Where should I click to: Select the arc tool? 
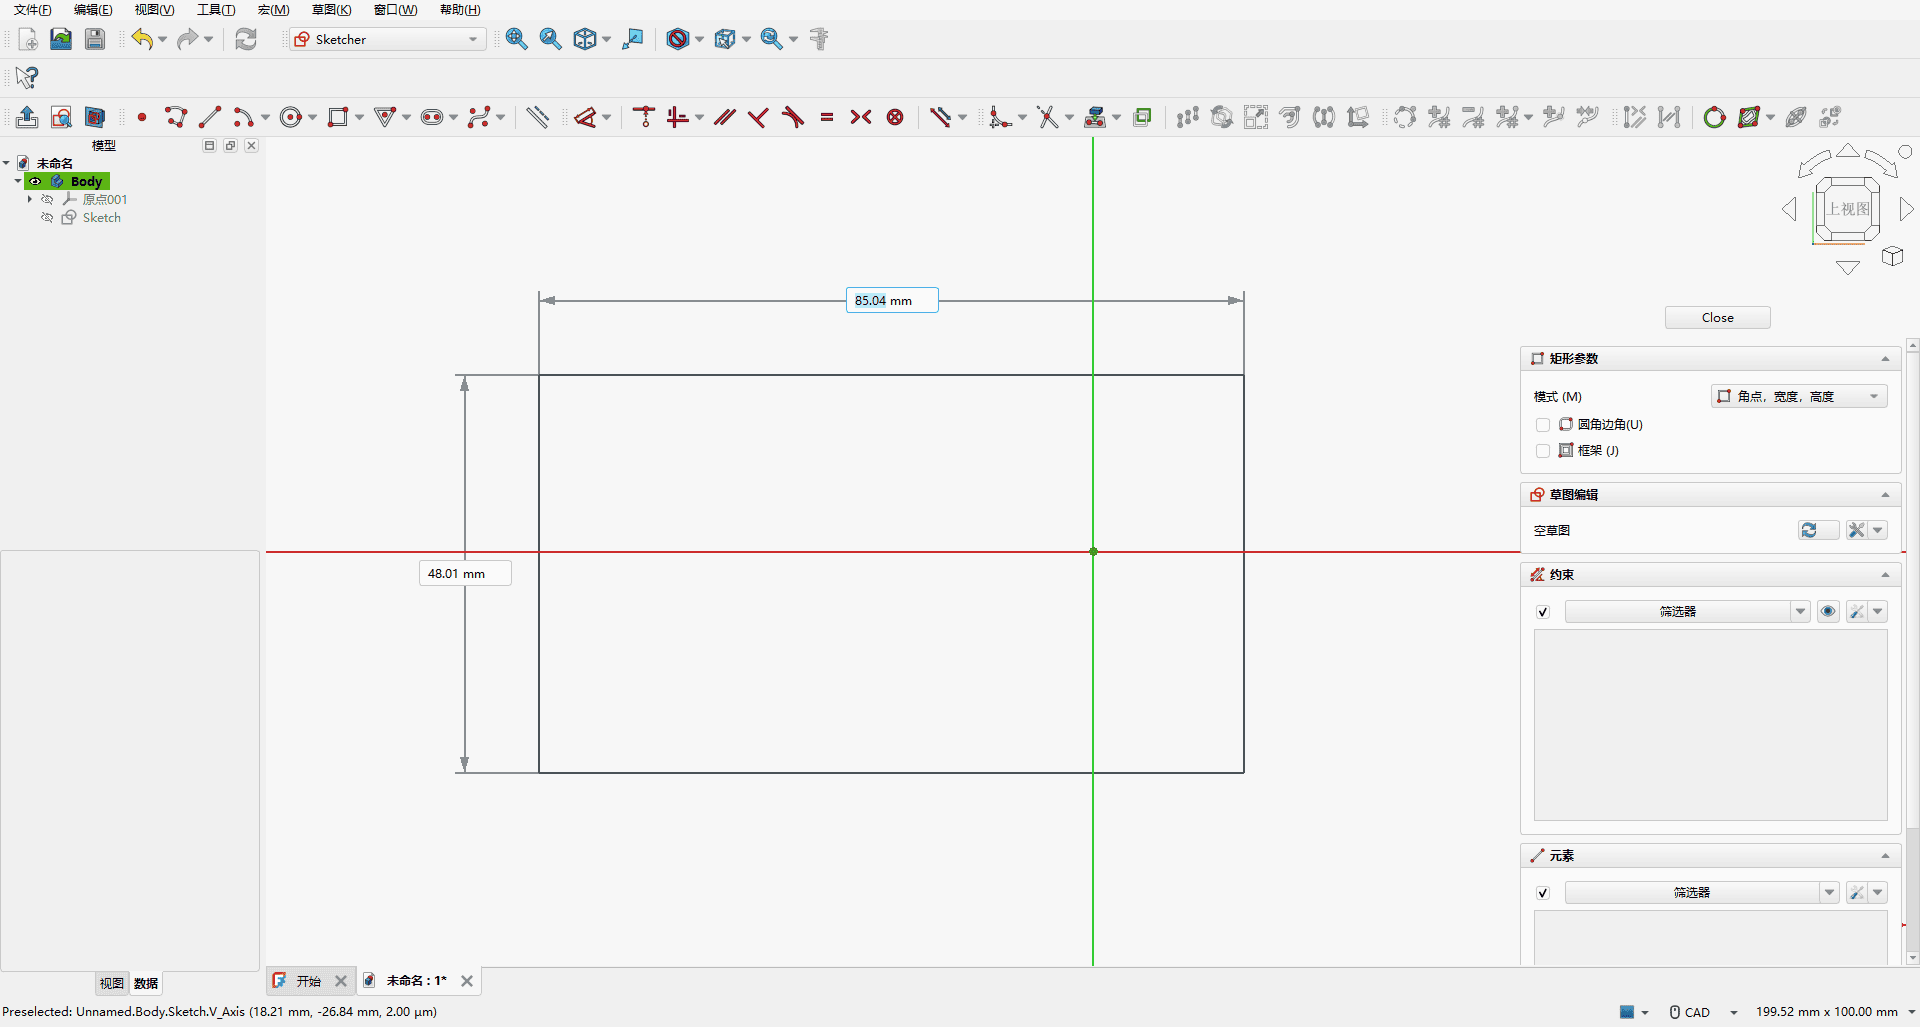pos(243,117)
